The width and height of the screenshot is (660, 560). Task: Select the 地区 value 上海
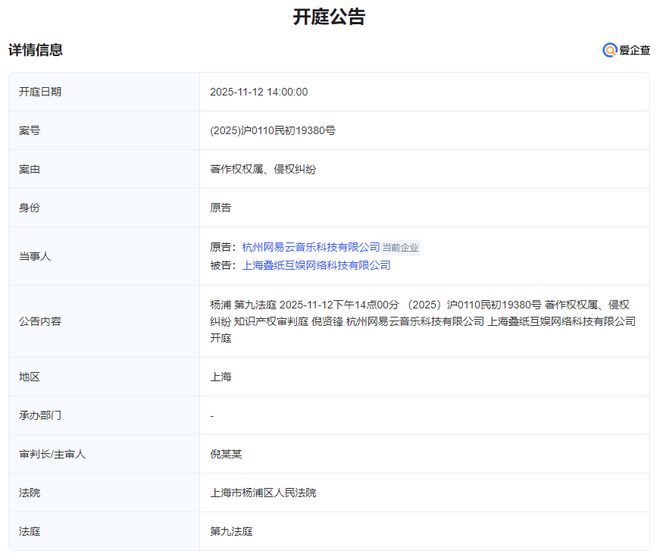220,377
